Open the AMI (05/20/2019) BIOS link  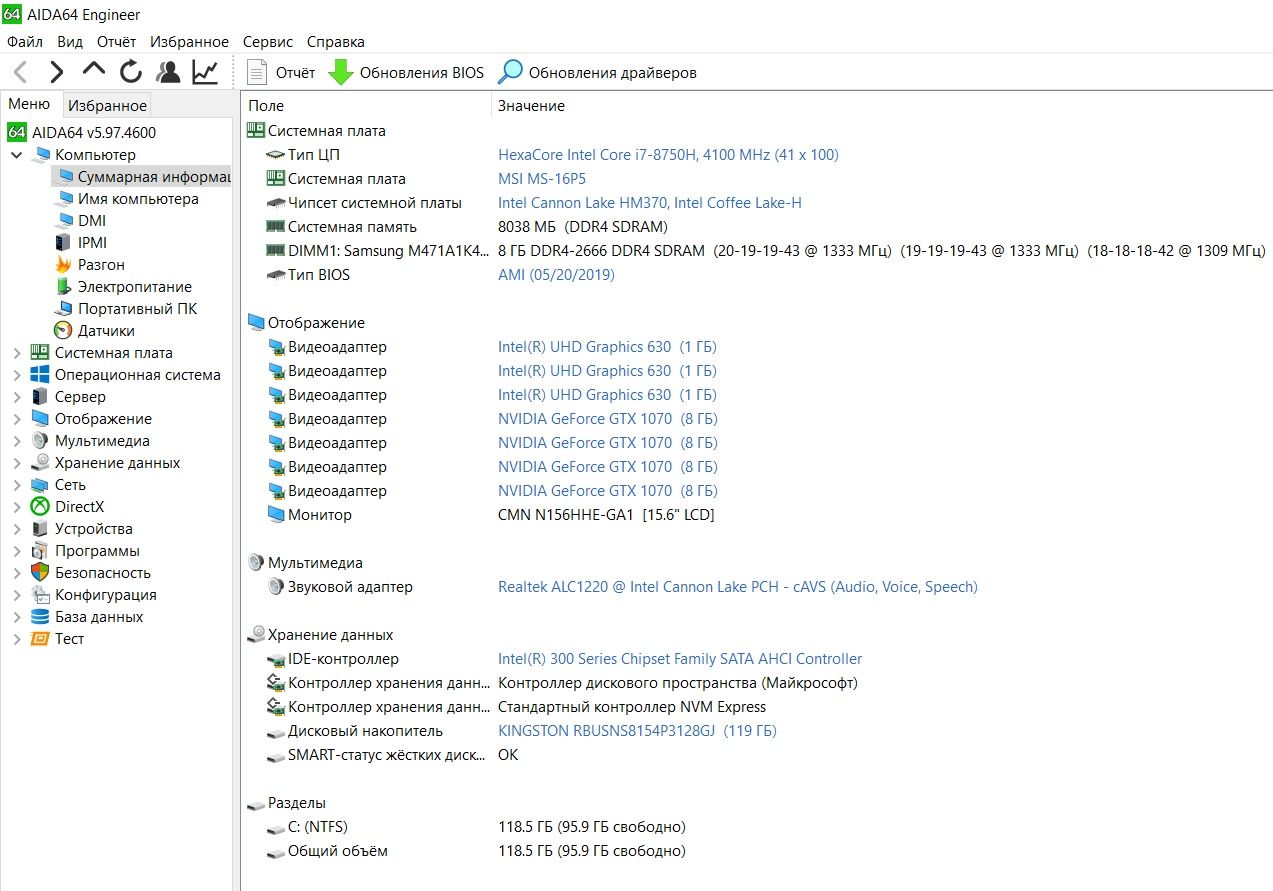[x=556, y=275]
